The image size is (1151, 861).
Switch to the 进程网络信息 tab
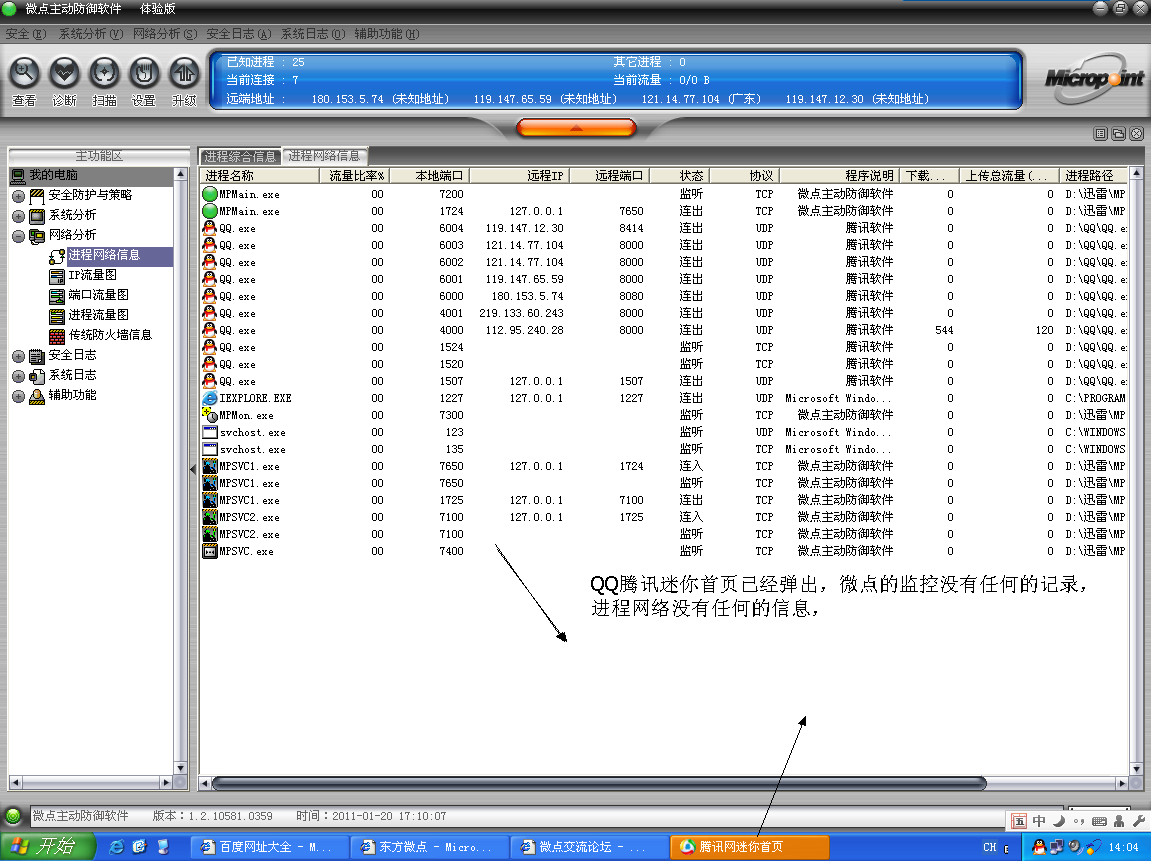pos(324,156)
